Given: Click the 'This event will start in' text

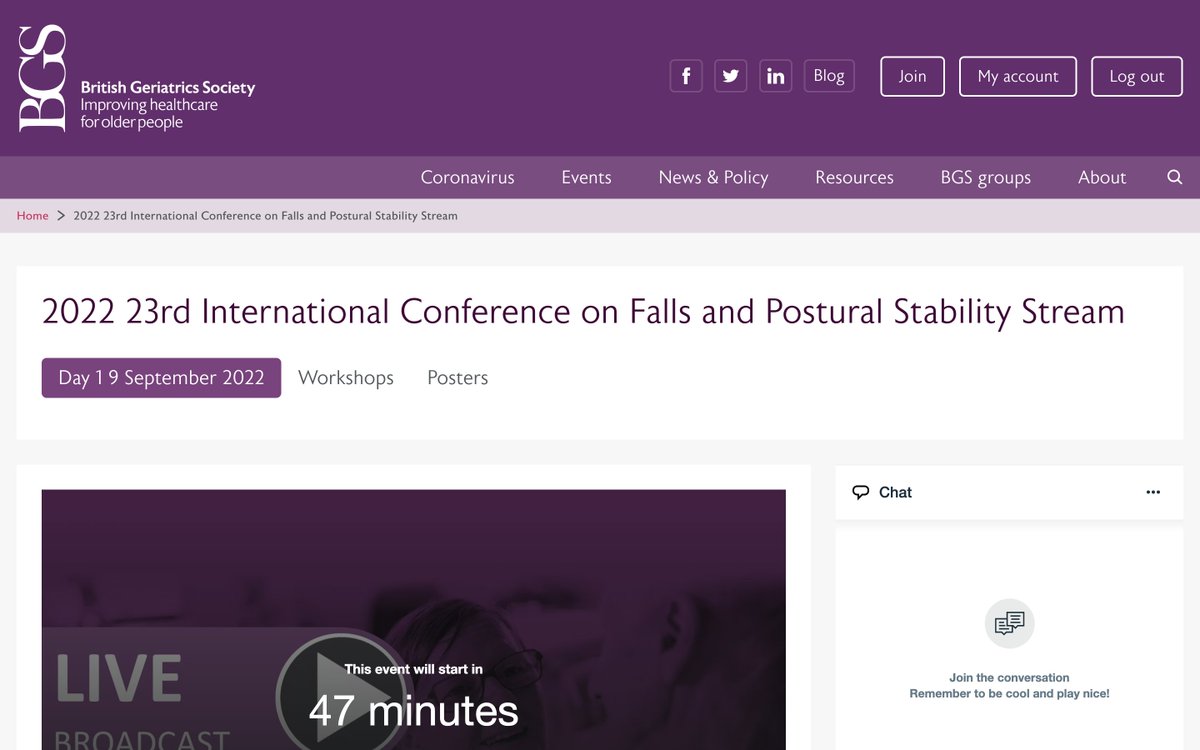Looking at the screenshot, I should (413, 669).
